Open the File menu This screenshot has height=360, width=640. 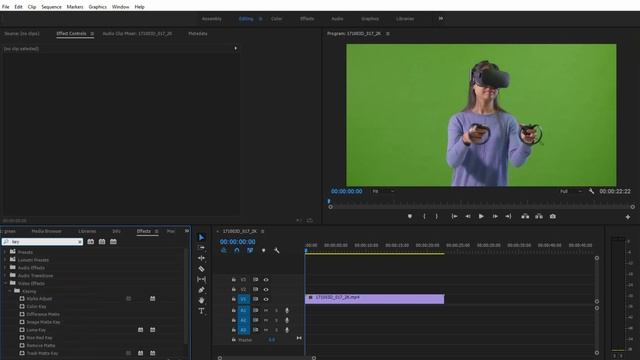(6, 7)
